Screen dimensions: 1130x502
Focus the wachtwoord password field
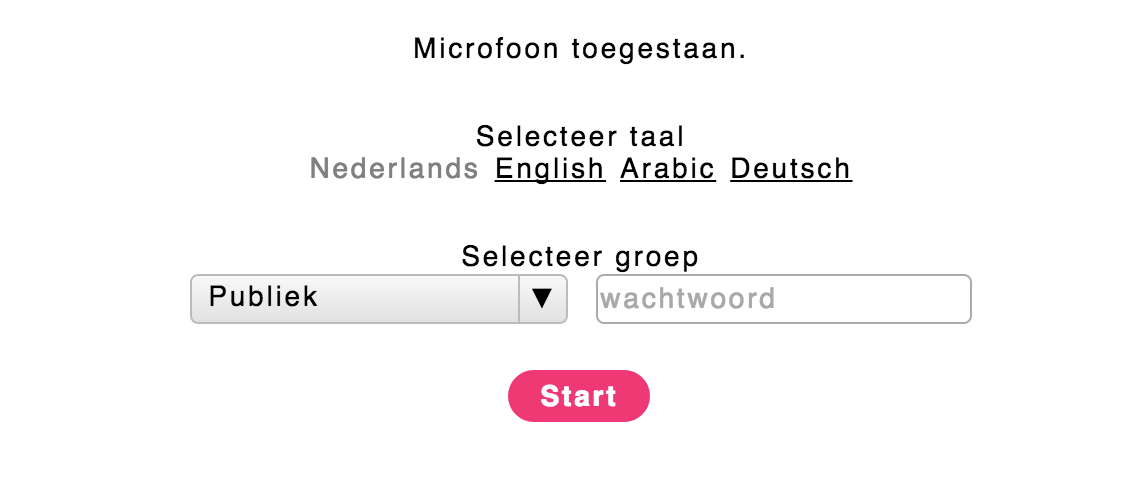coord(783,299)
